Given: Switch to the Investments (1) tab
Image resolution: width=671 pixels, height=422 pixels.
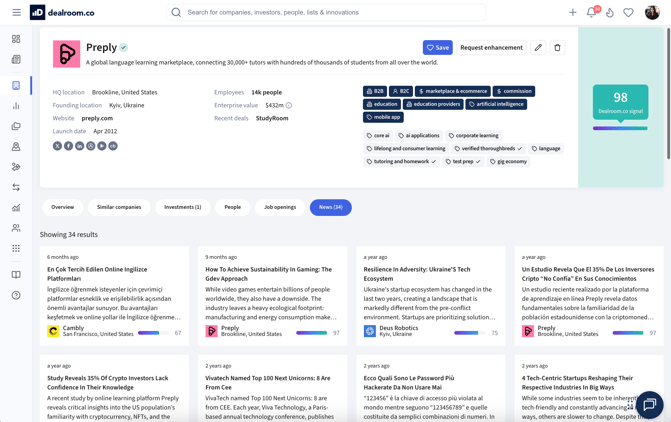Looking at the screenshot, I should [x=182, y=207].
